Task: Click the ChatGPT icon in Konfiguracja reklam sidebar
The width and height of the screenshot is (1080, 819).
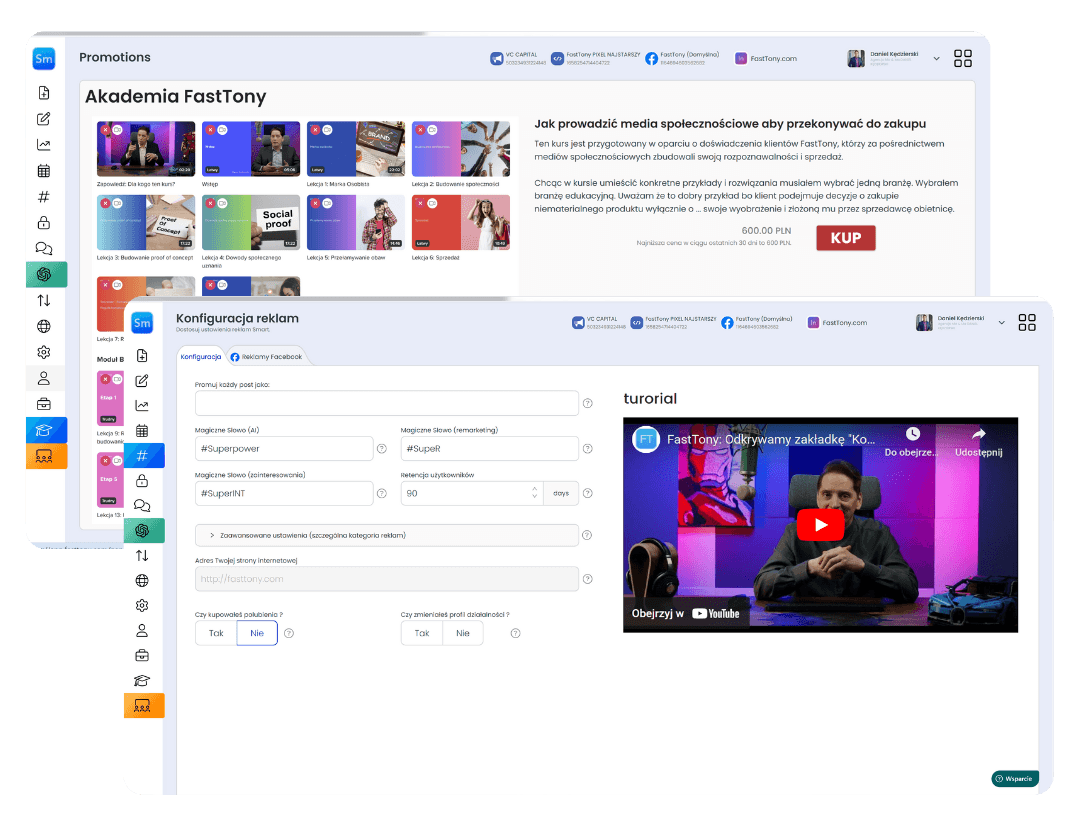Action: point(142,530)
